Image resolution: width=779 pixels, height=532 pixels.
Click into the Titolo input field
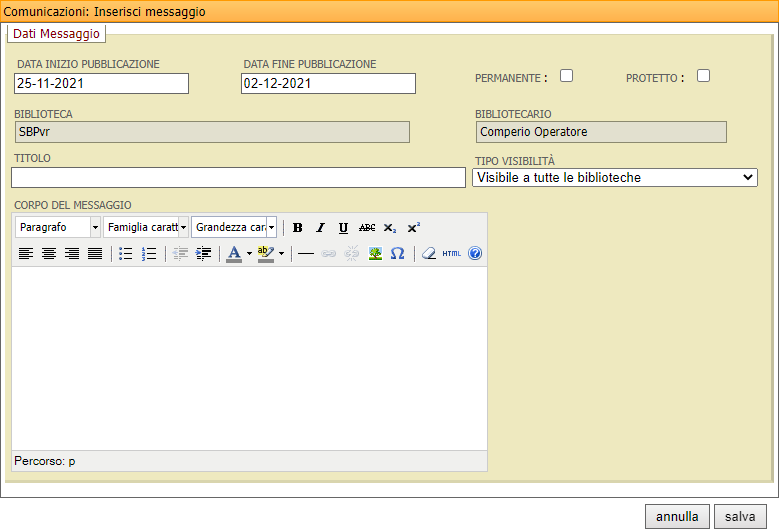[224, 177]
